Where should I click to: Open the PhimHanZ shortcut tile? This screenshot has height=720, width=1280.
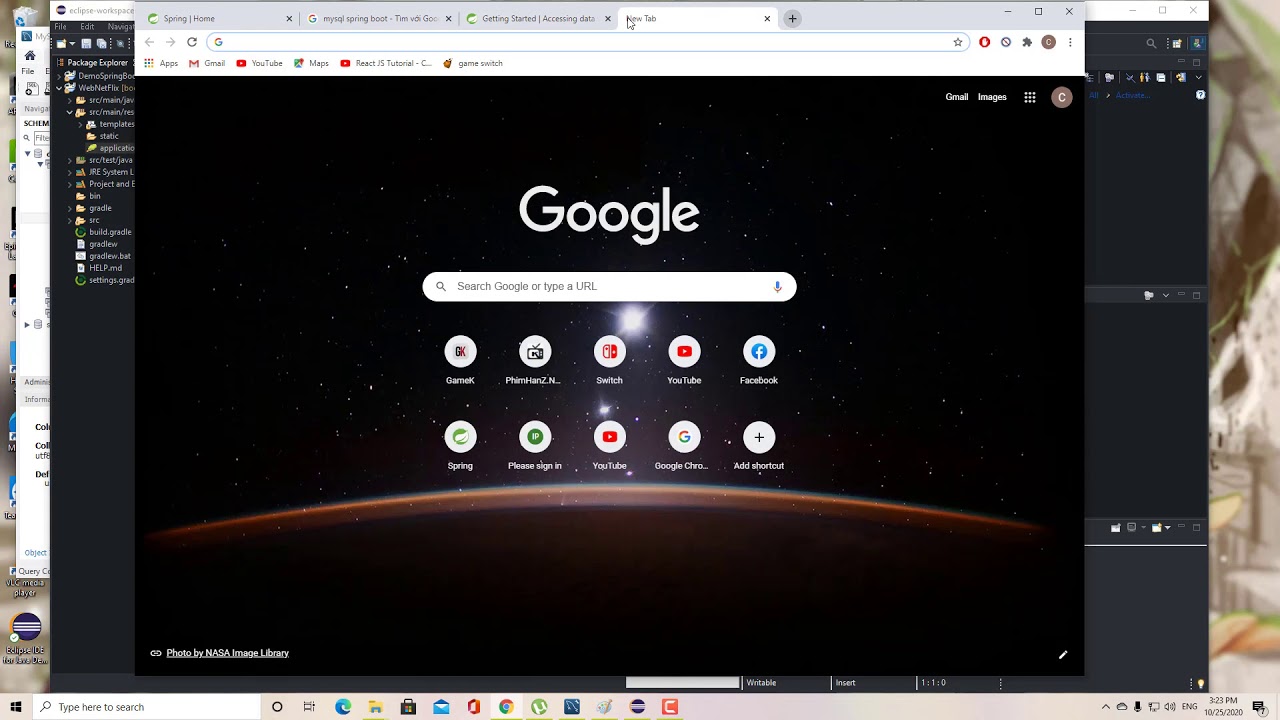534,361
